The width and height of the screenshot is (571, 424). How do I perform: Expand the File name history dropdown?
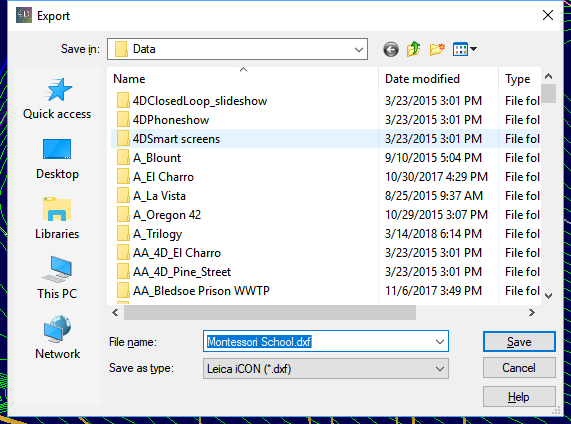(x=440, y=342)
